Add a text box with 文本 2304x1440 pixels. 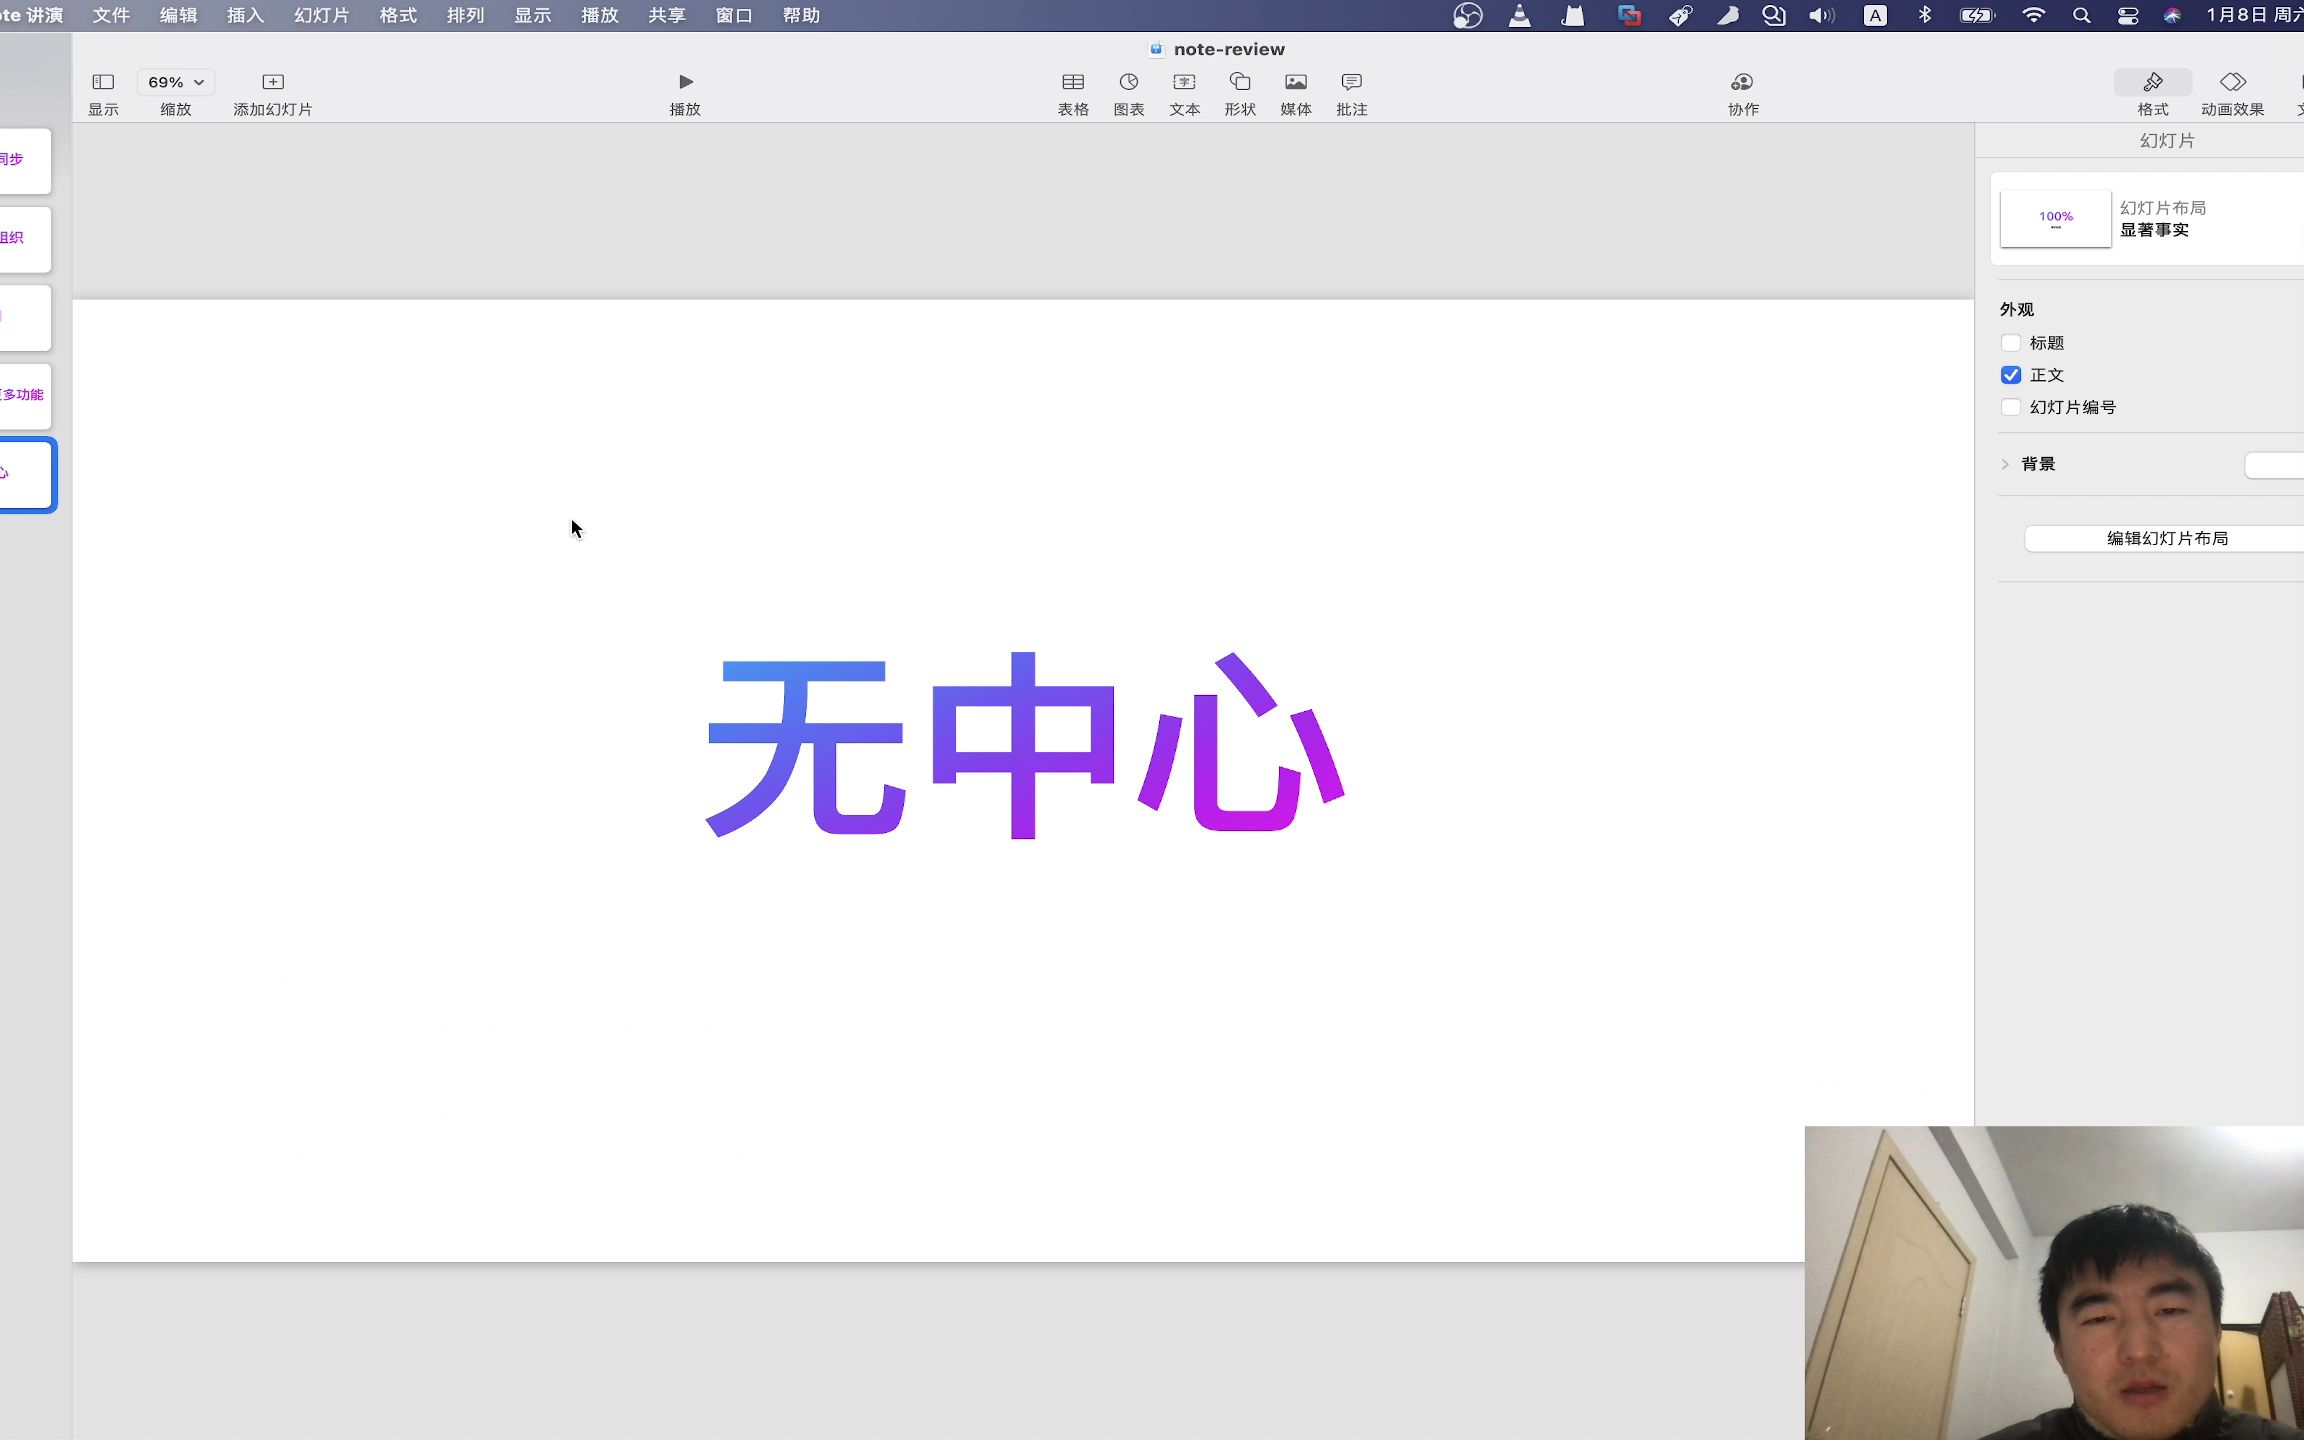tap(1184, 82)
